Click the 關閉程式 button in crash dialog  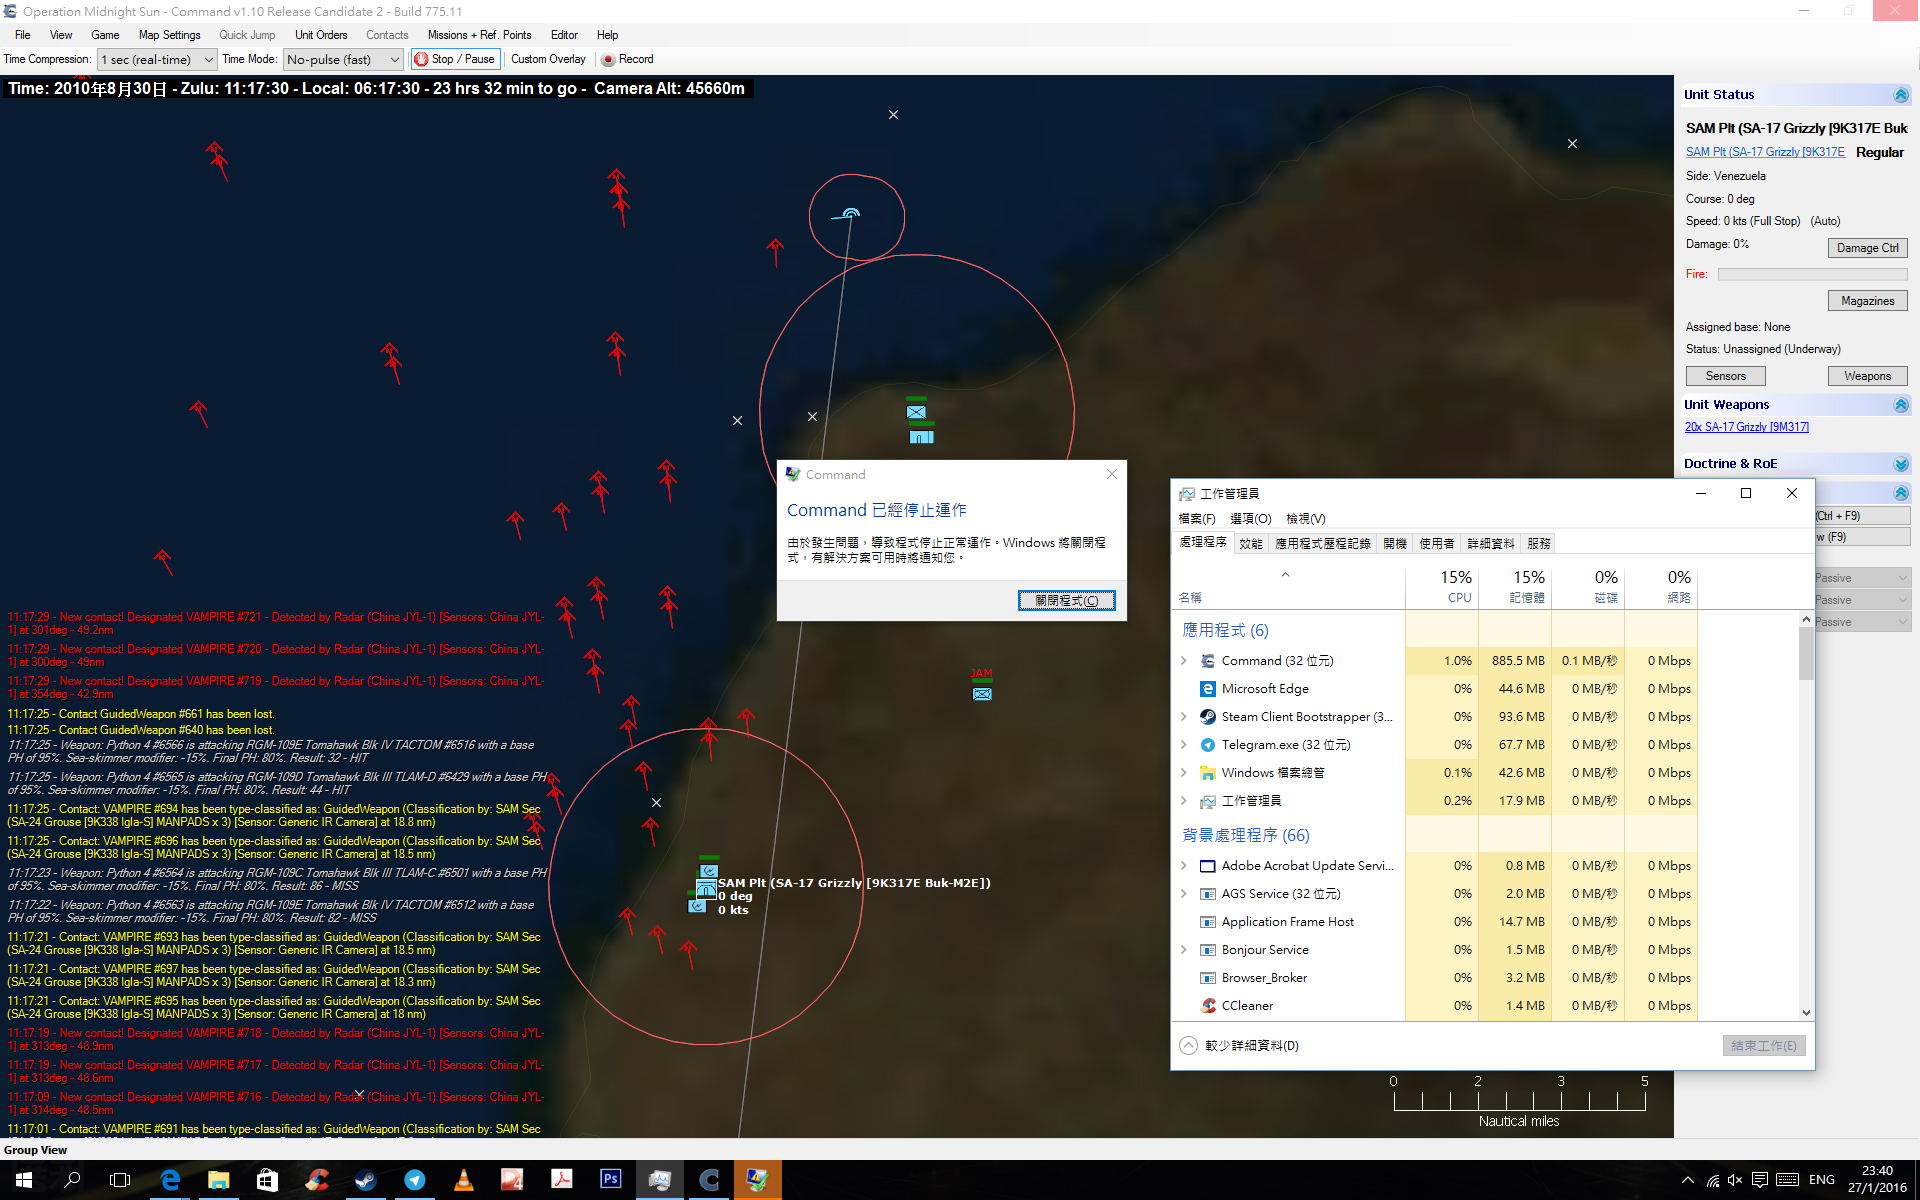coord(1066,600)
